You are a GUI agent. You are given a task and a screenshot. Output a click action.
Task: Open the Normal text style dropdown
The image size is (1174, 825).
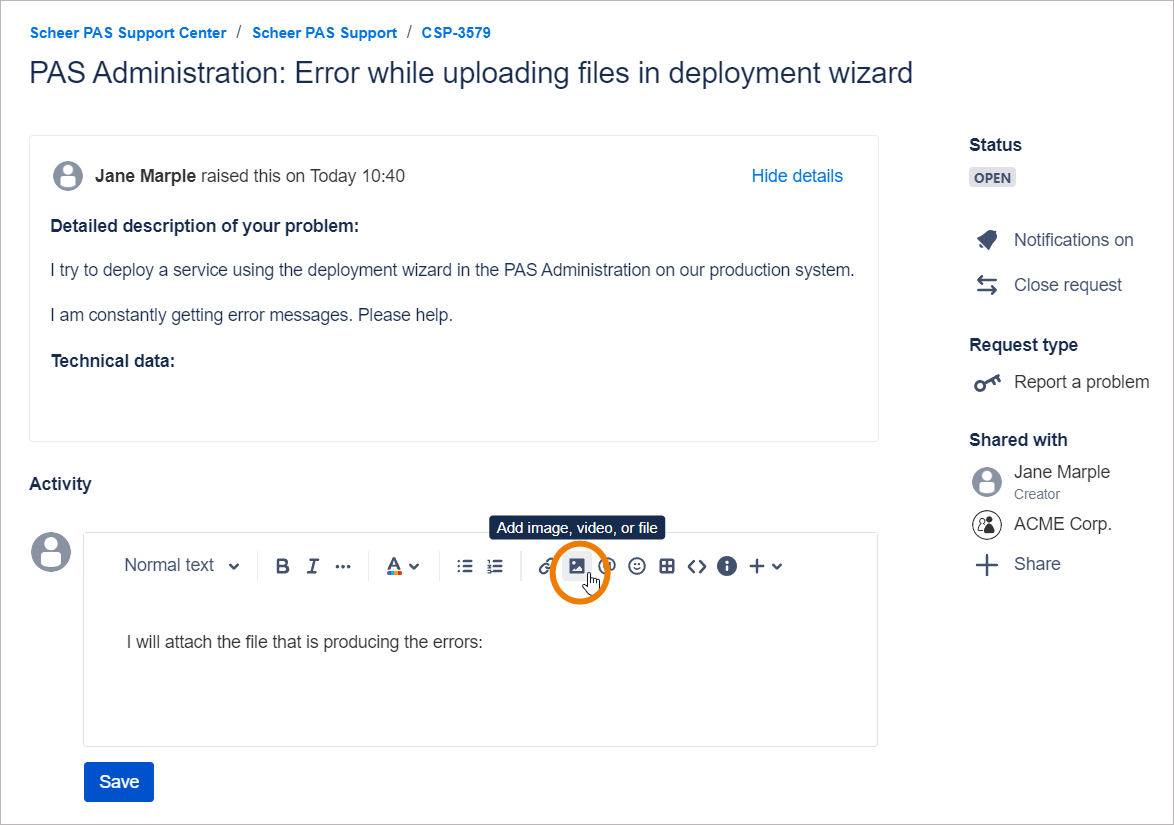click(x=181, y=566)
